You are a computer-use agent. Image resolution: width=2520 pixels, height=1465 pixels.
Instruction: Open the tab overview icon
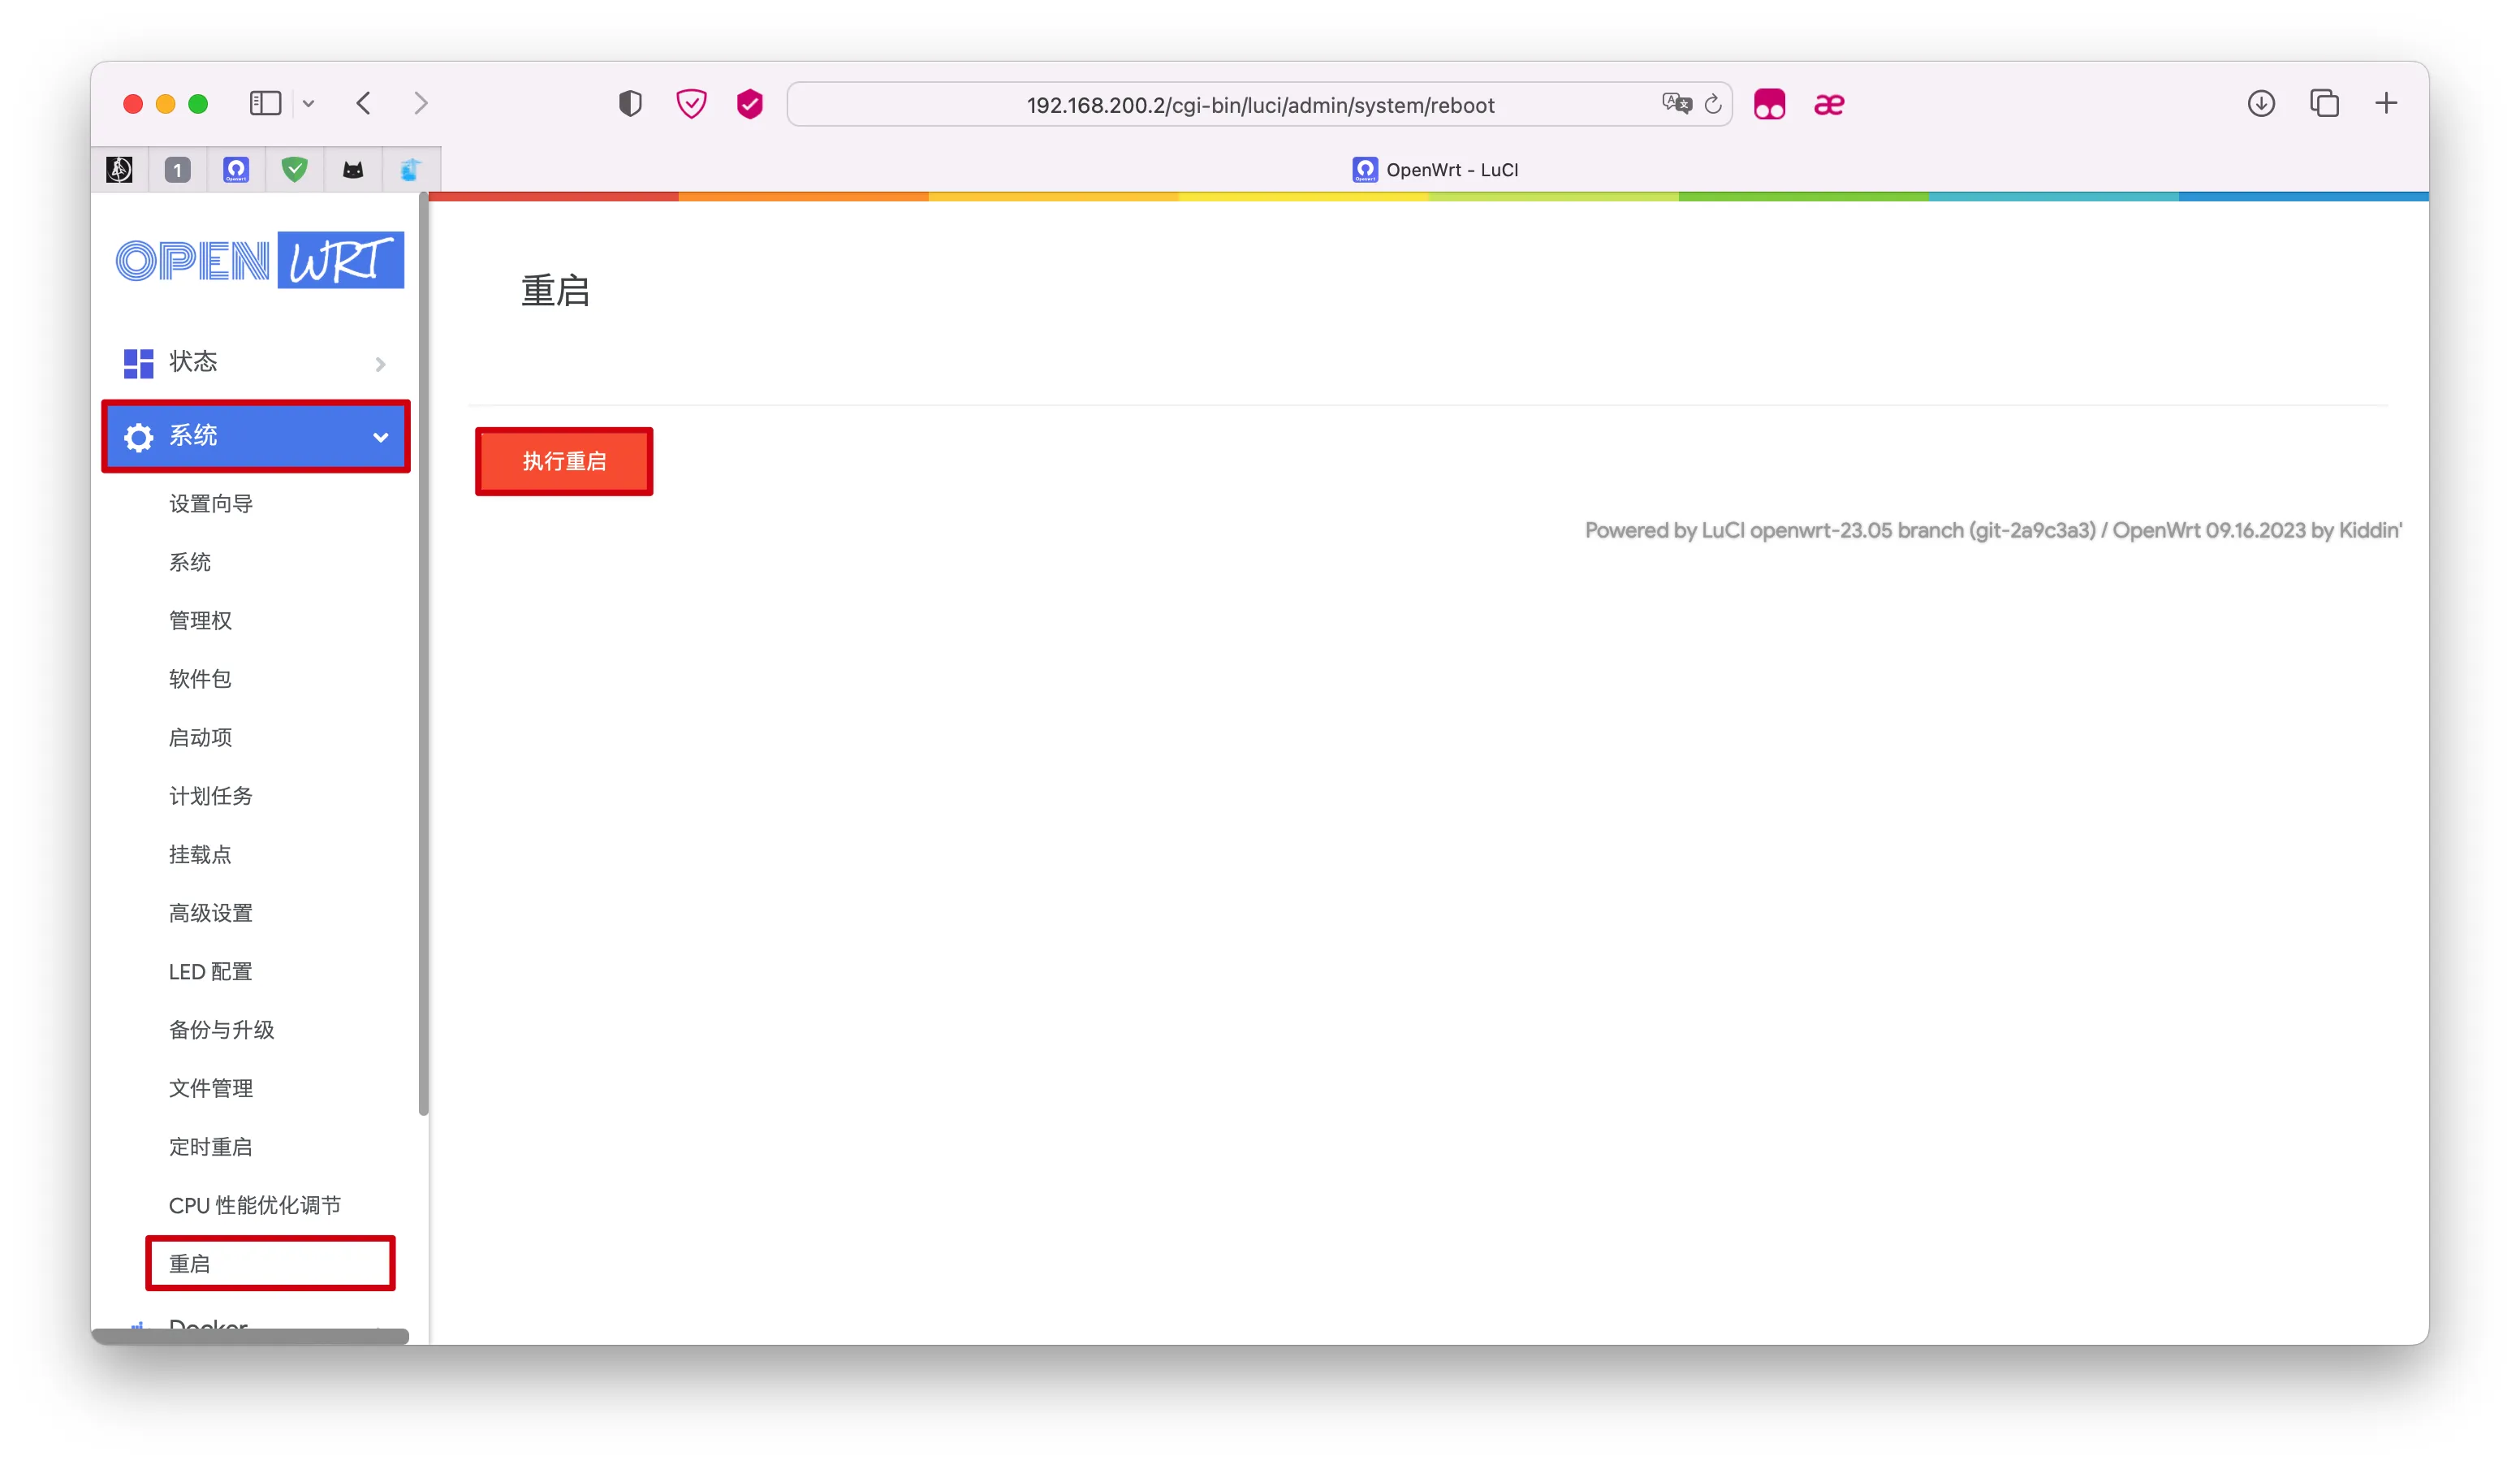(x=2324, y=103)
